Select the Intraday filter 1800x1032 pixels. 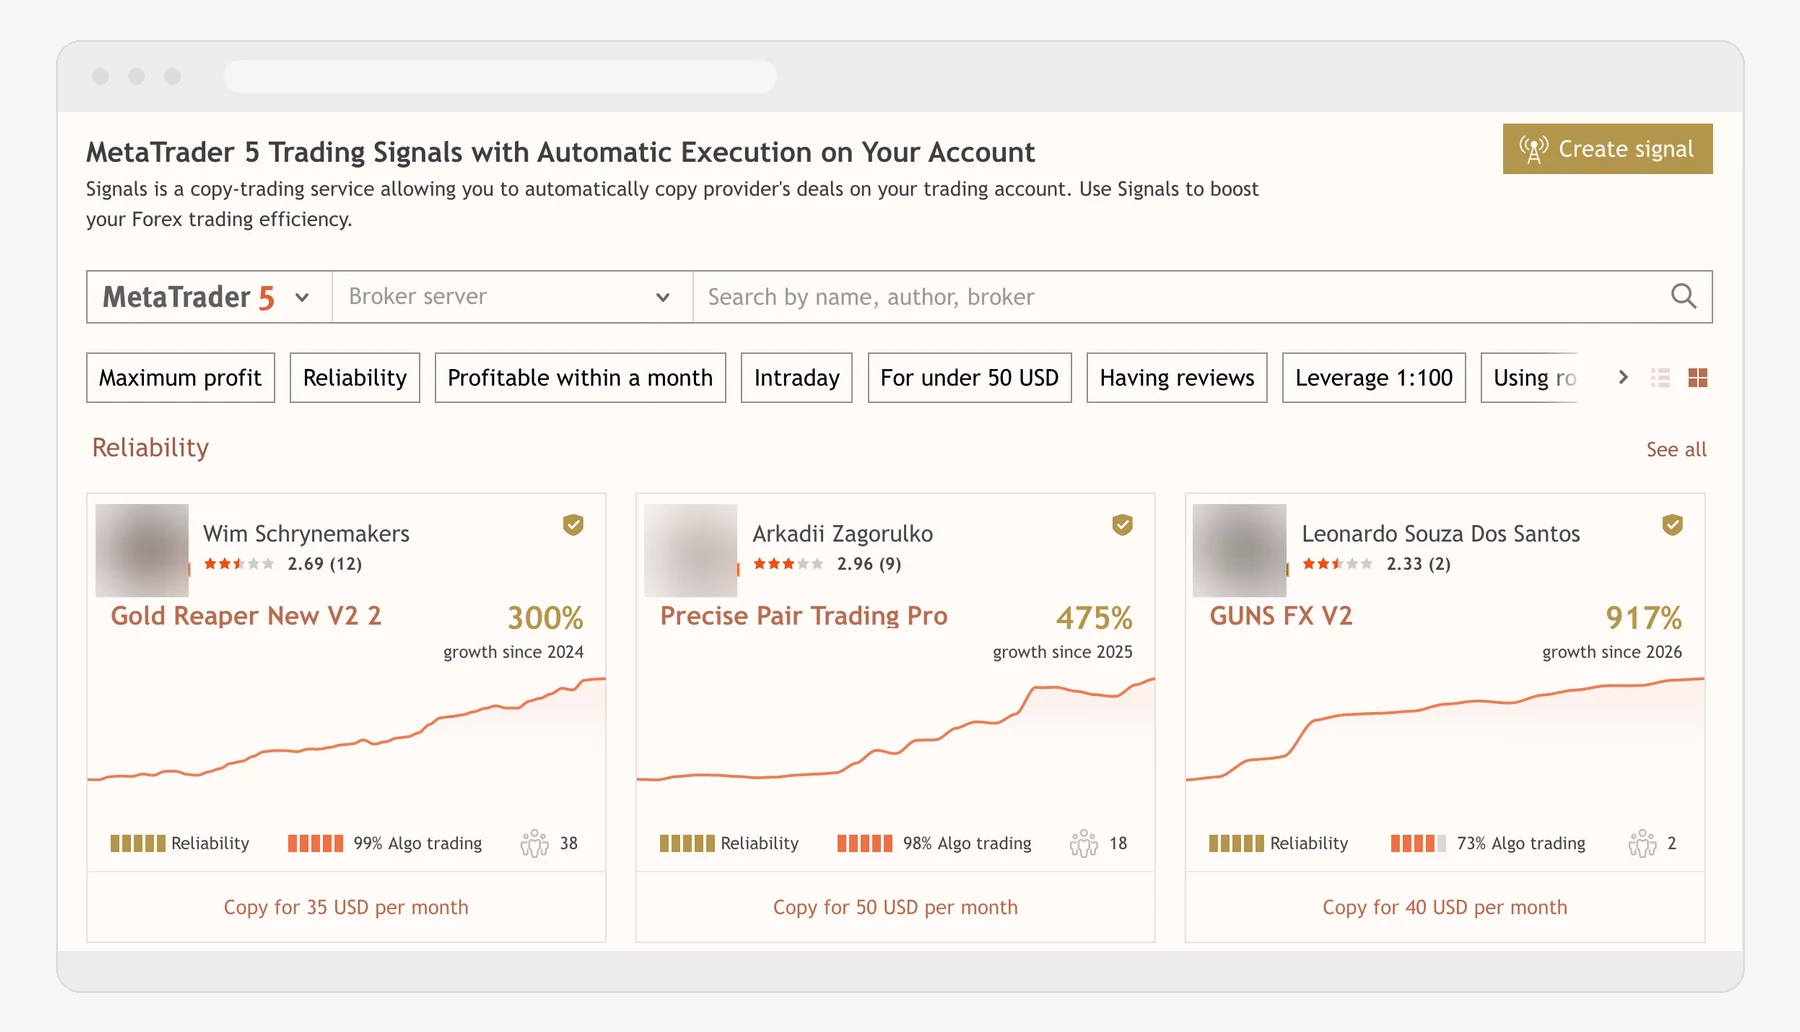[x=797, y=377]
